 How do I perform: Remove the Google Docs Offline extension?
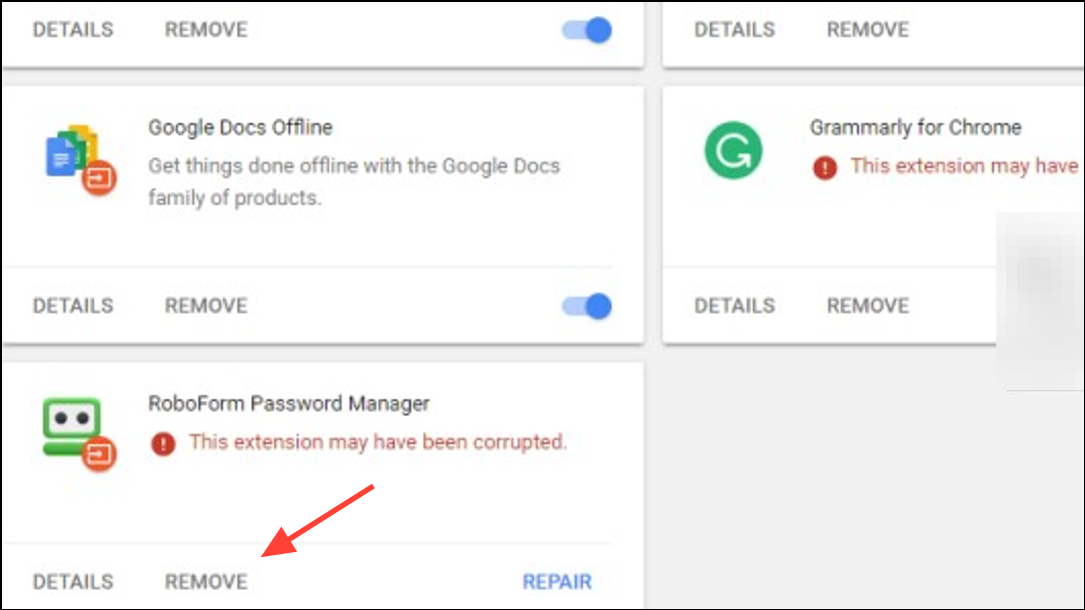(x=206, y=306)
